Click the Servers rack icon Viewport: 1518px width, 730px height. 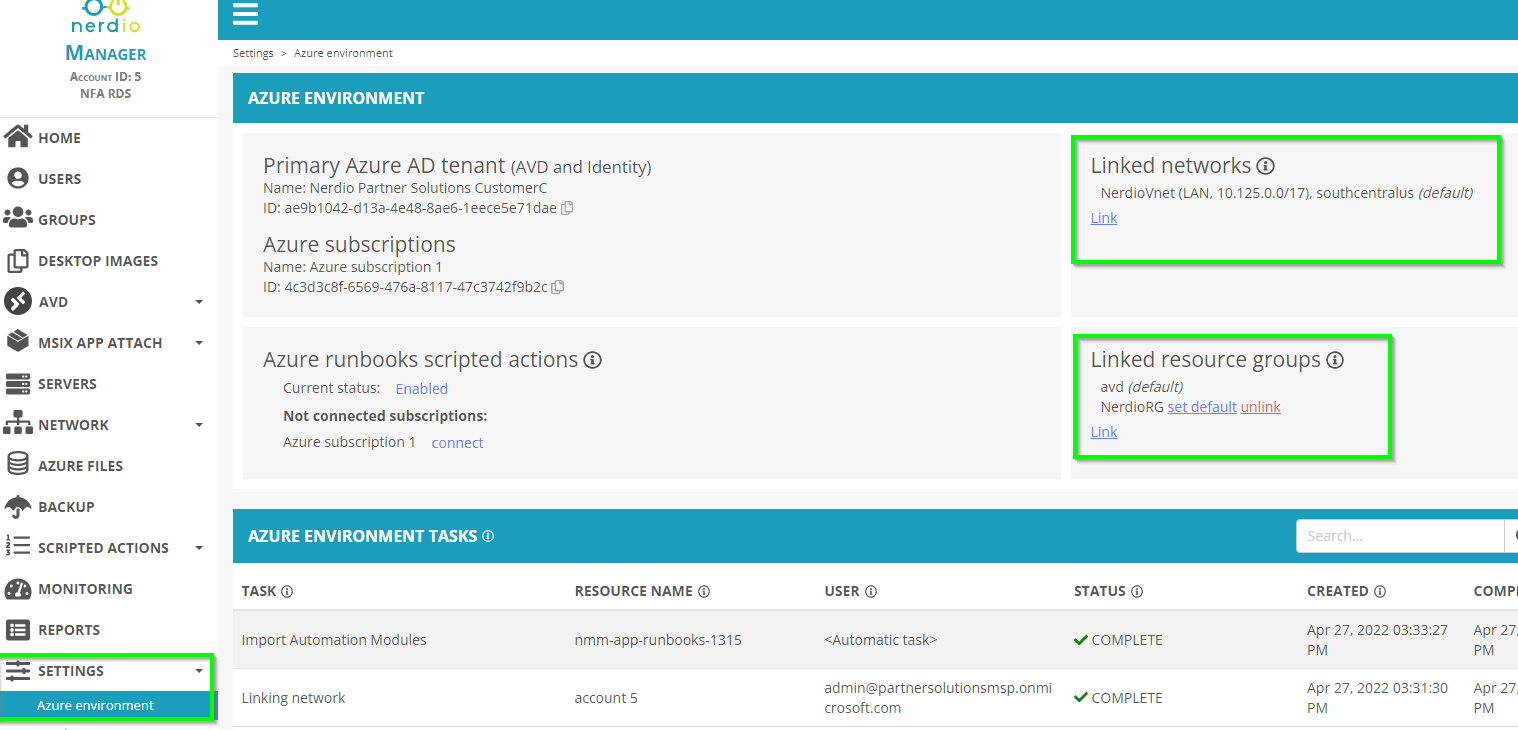tap(18, 383)
